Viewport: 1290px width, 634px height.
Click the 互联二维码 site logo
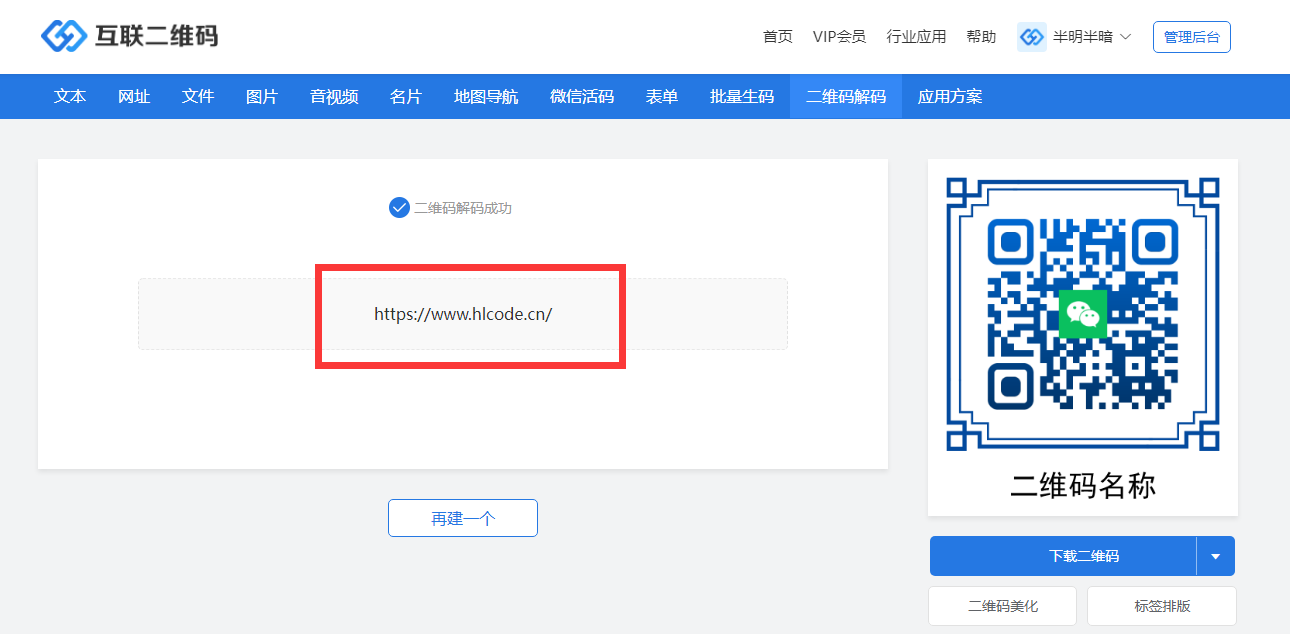[129, 37]
